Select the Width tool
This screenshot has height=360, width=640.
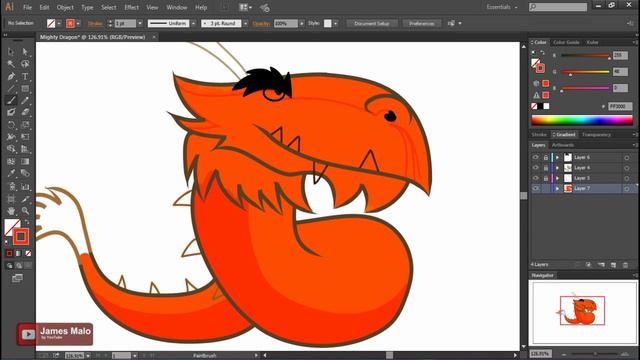pyautogui.click(x=11, y=137)
